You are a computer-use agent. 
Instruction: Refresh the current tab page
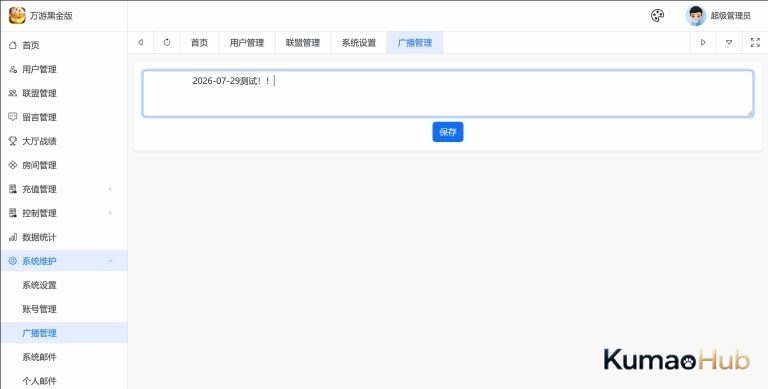(167, 43)
